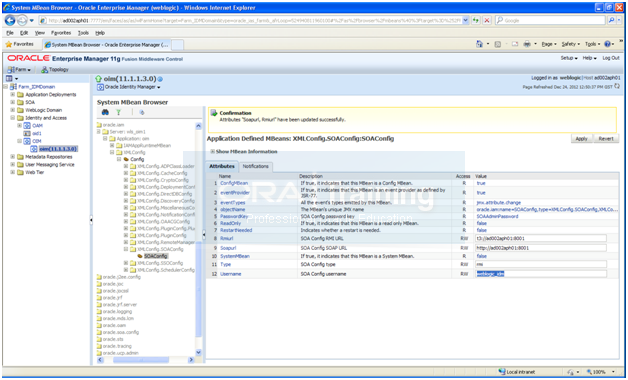Open the Username attribute link
Screen dimensions: 628x380
[231, 274]
